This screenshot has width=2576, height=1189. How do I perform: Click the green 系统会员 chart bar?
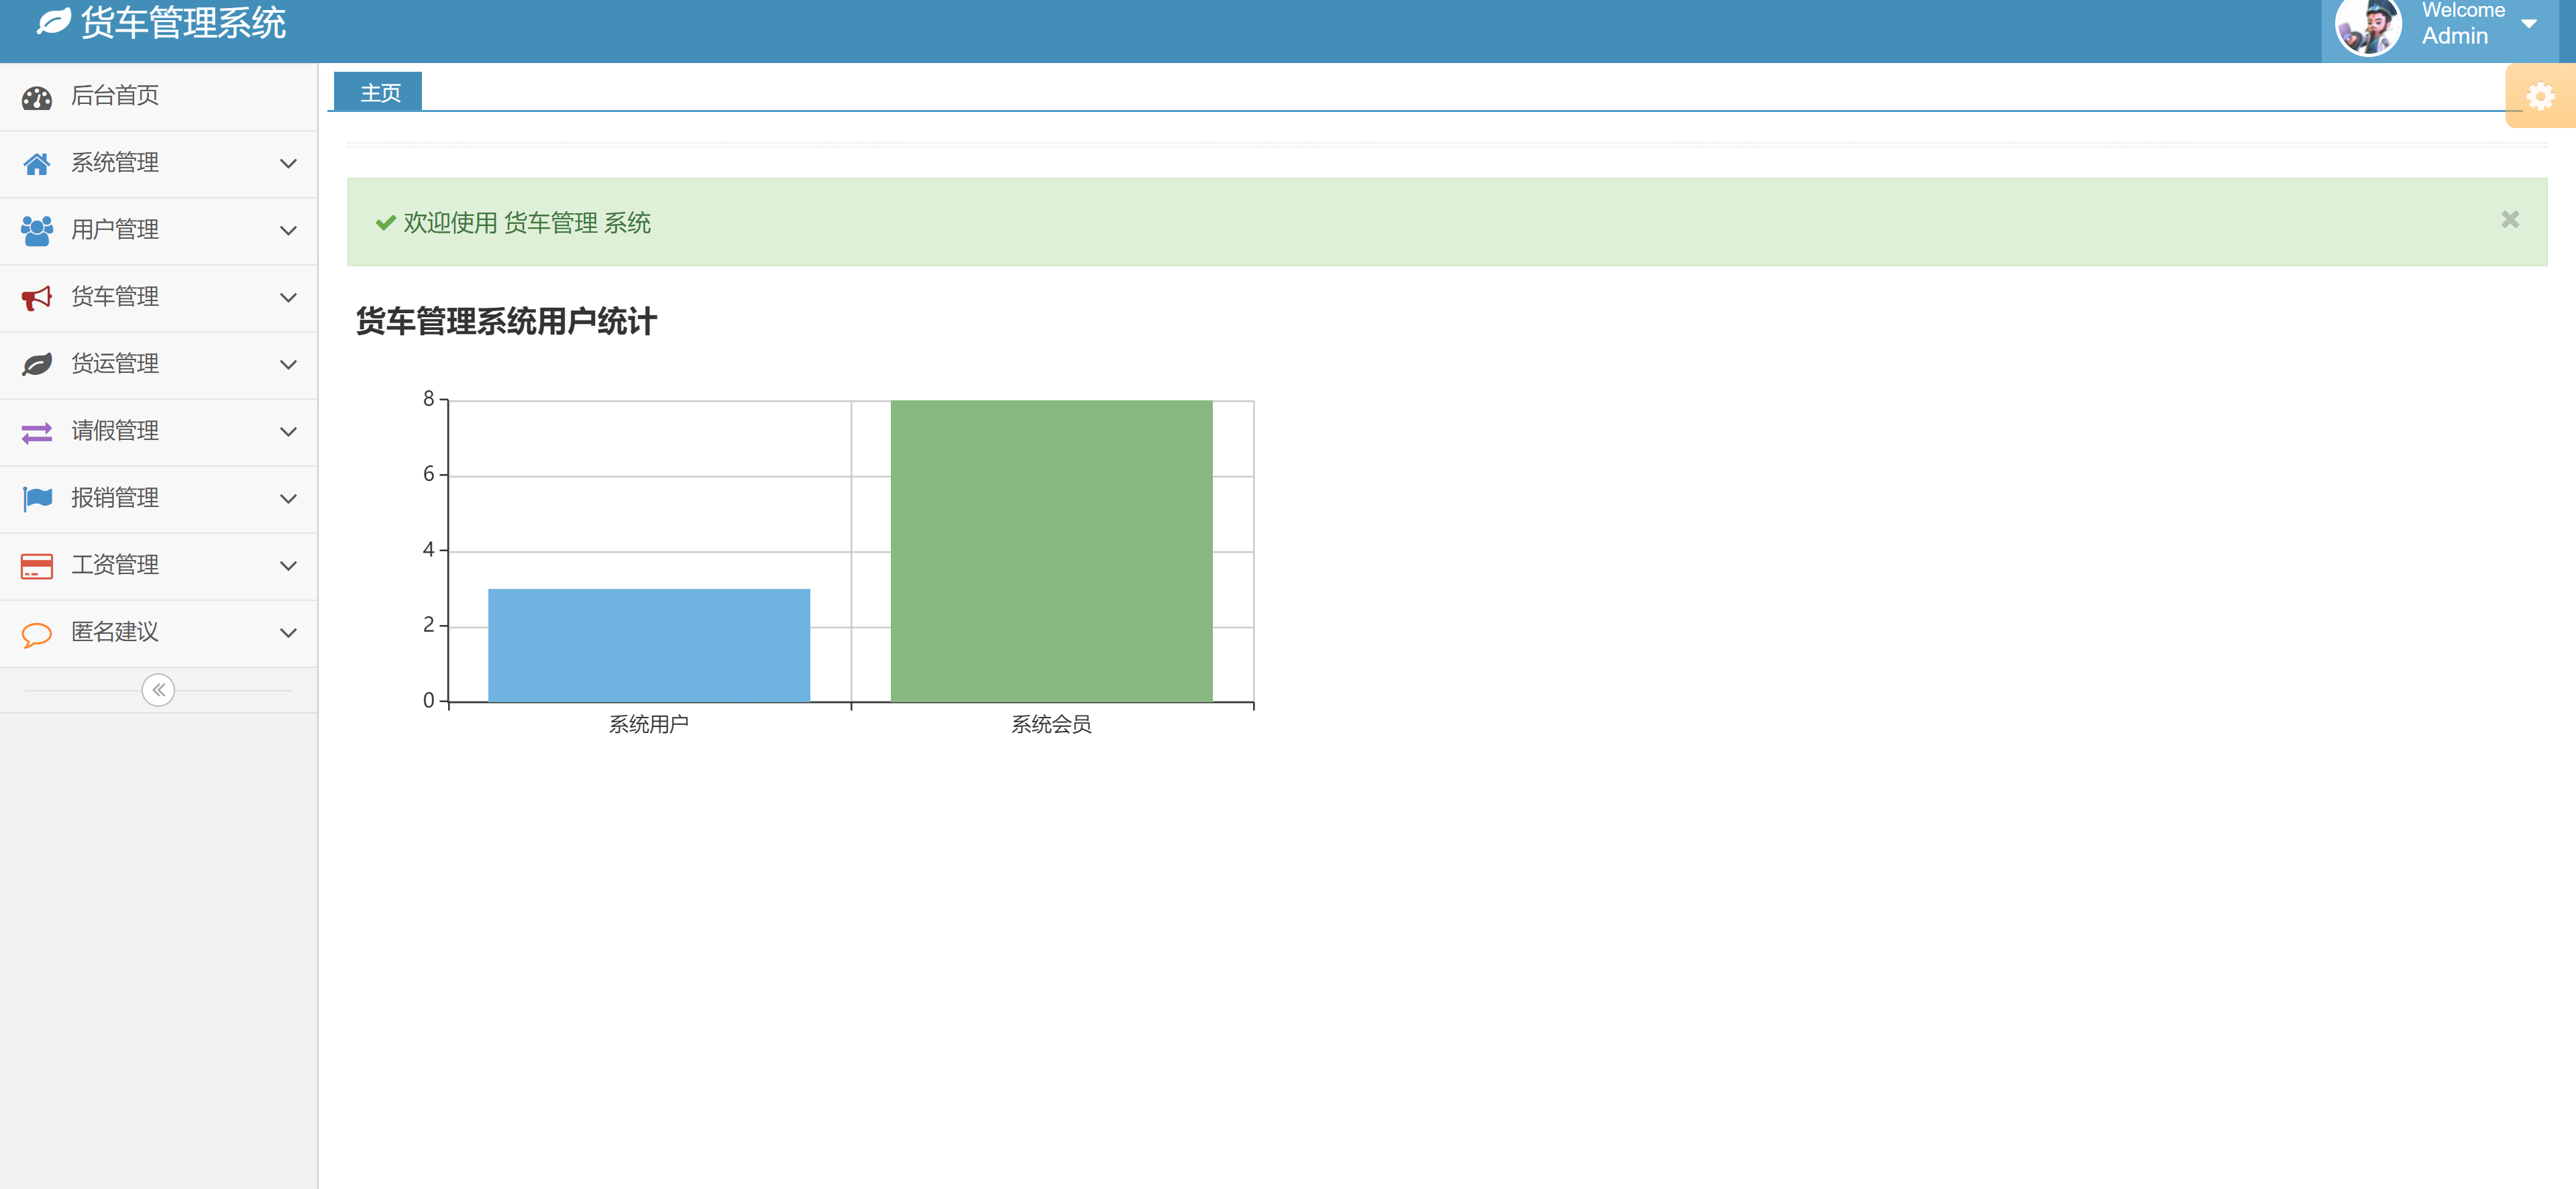pyautogui.click(x=1051, y=551)
